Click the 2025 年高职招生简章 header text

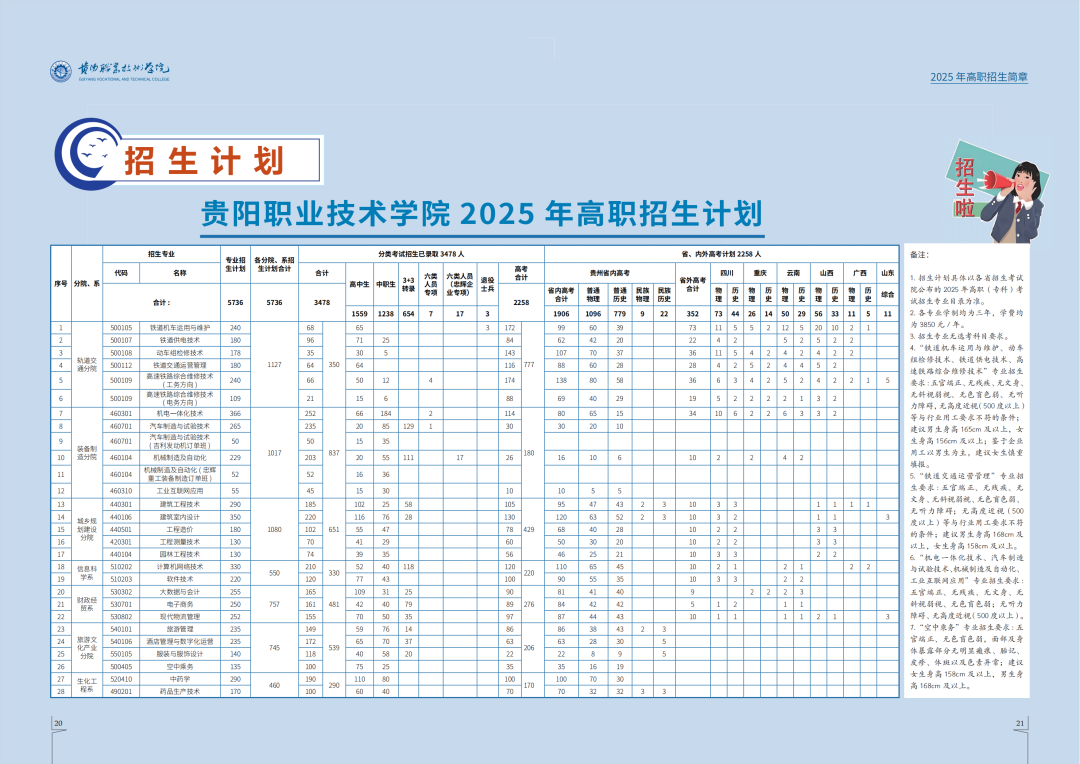978,77
